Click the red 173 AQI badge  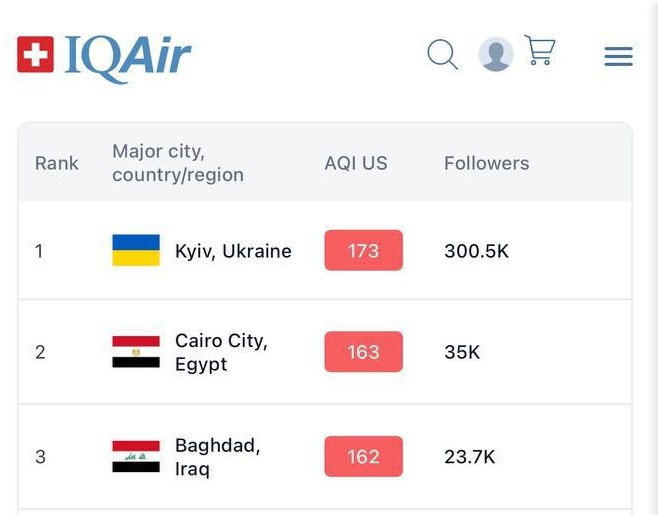(x=363, y=251)
